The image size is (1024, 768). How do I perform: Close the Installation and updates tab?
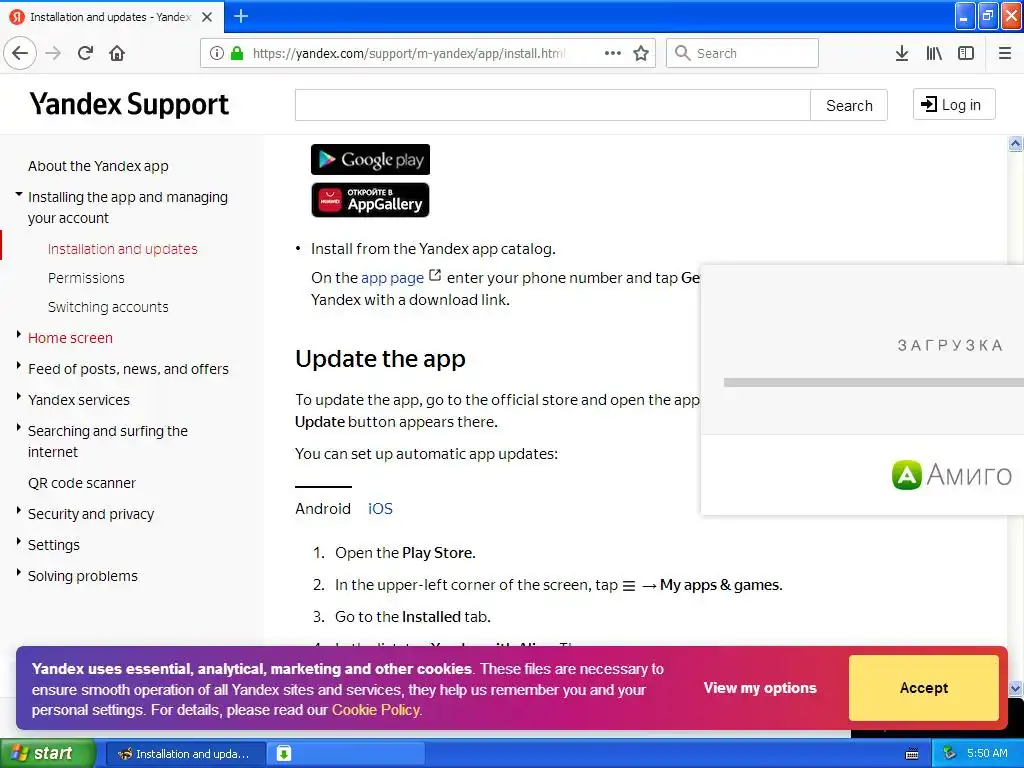207,17
